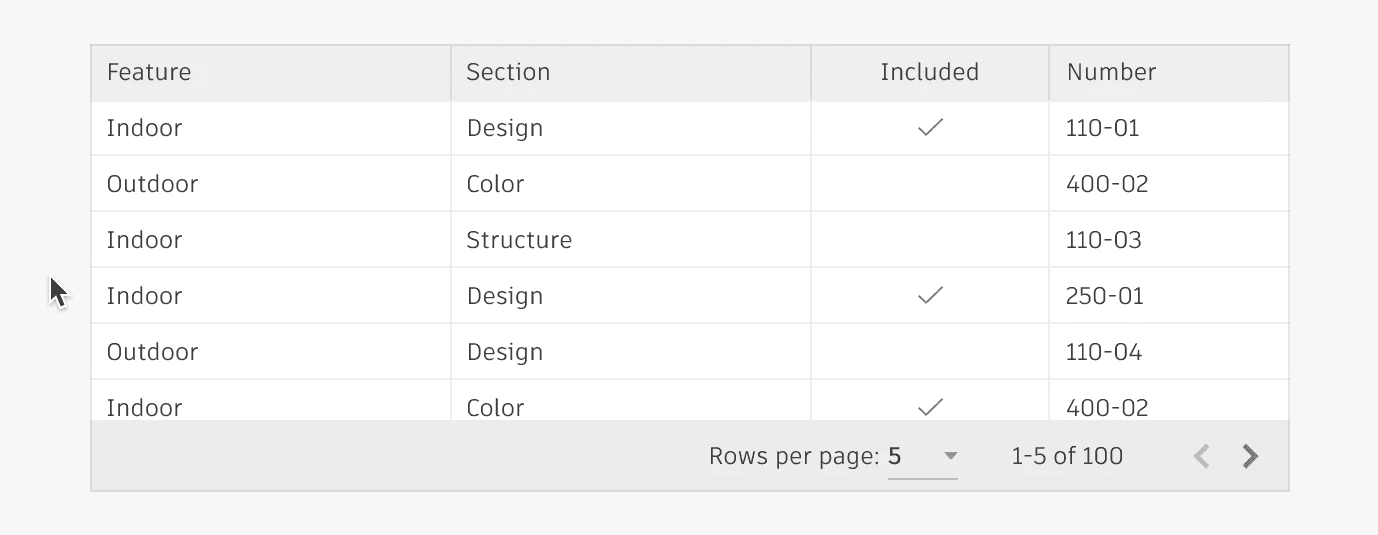Click the previous page arrow

[x=1202, y=457]
